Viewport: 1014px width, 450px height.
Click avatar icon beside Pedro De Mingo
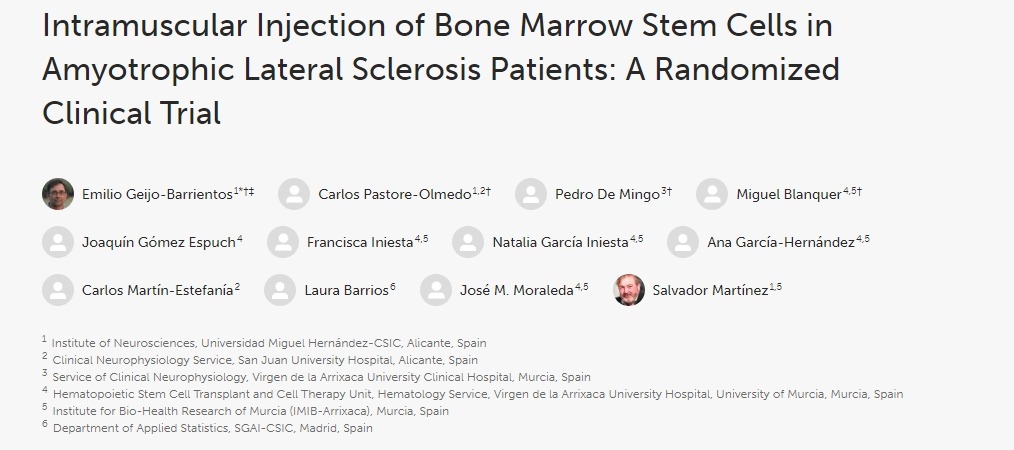pos(531,194)
